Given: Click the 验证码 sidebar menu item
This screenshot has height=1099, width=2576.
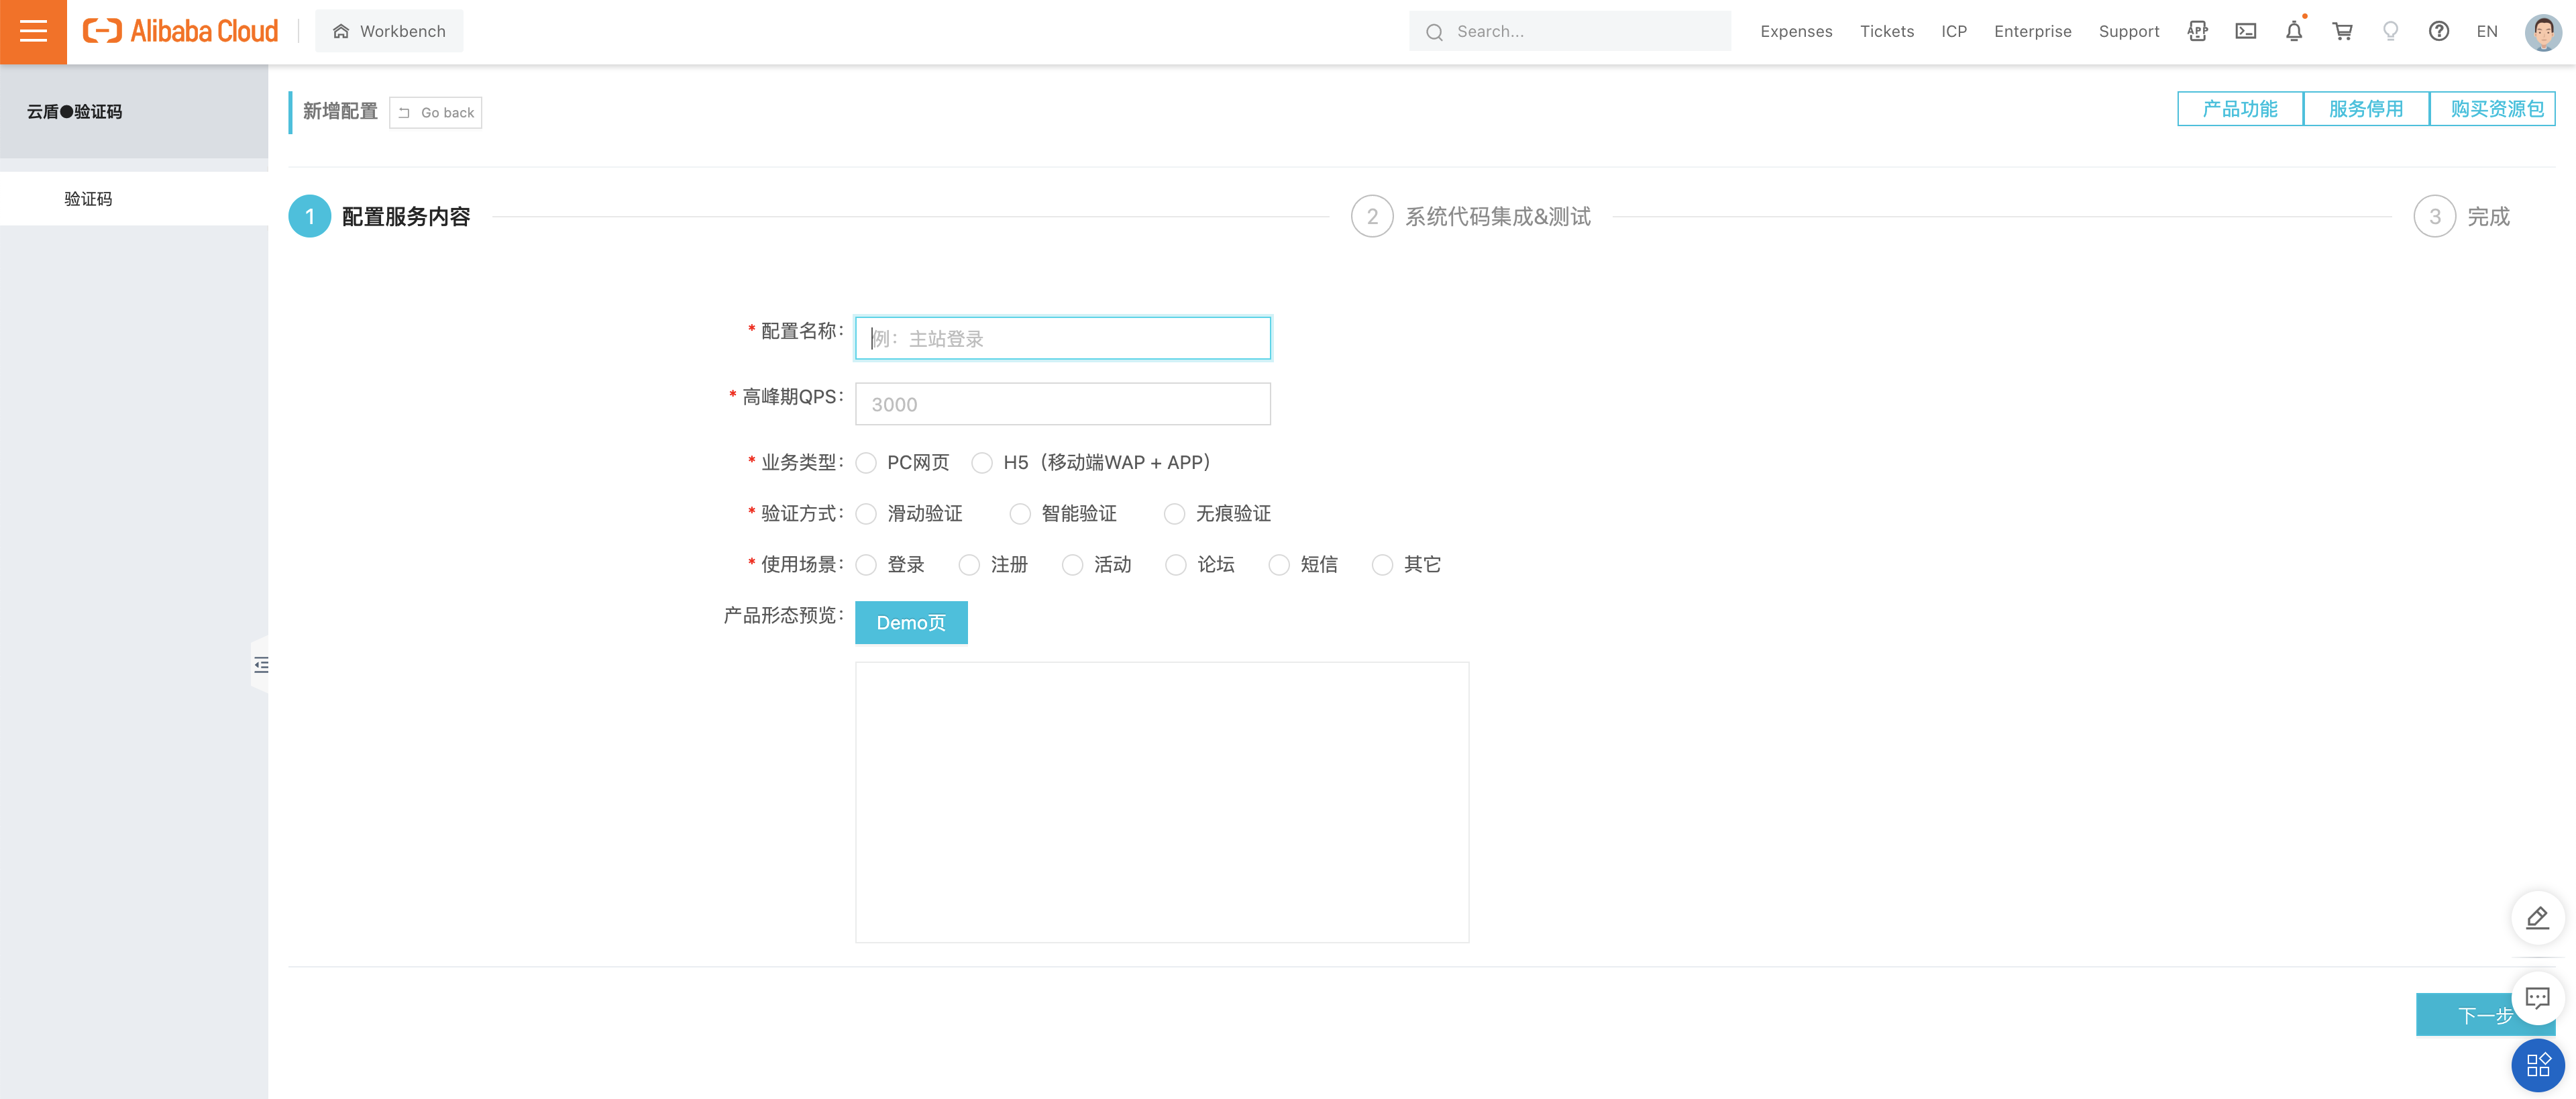Looking at the screenshot, I should 87,197.
